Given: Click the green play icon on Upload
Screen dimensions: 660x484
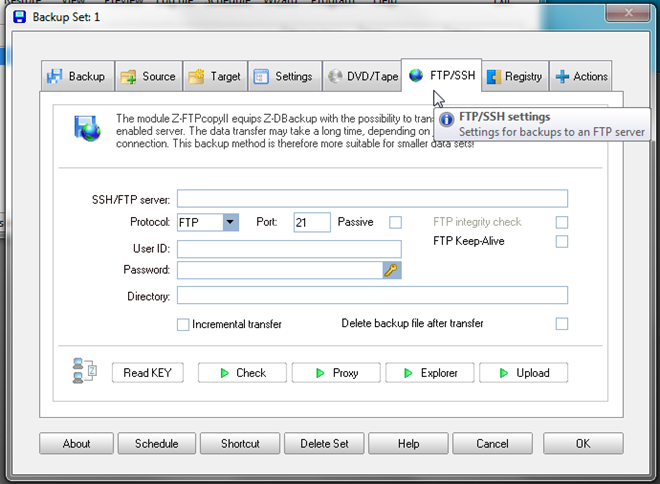Looking at the screenshot, I should pyautogui.click(x=503, y=373).
